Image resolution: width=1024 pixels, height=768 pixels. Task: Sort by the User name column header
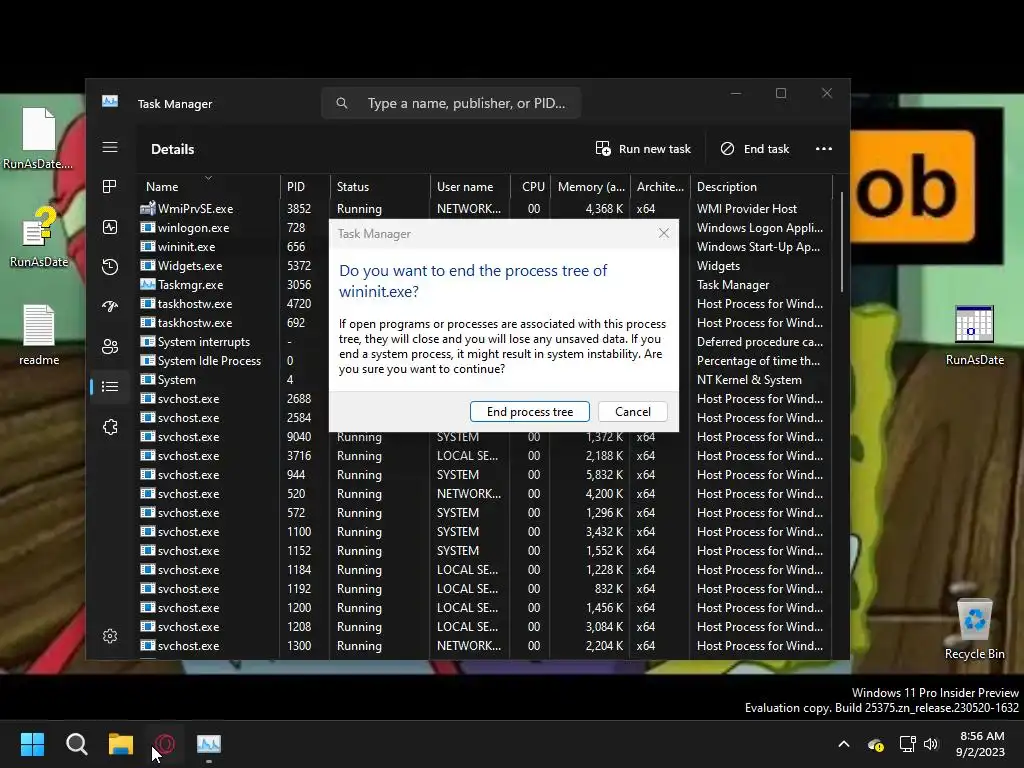point(470,186)
